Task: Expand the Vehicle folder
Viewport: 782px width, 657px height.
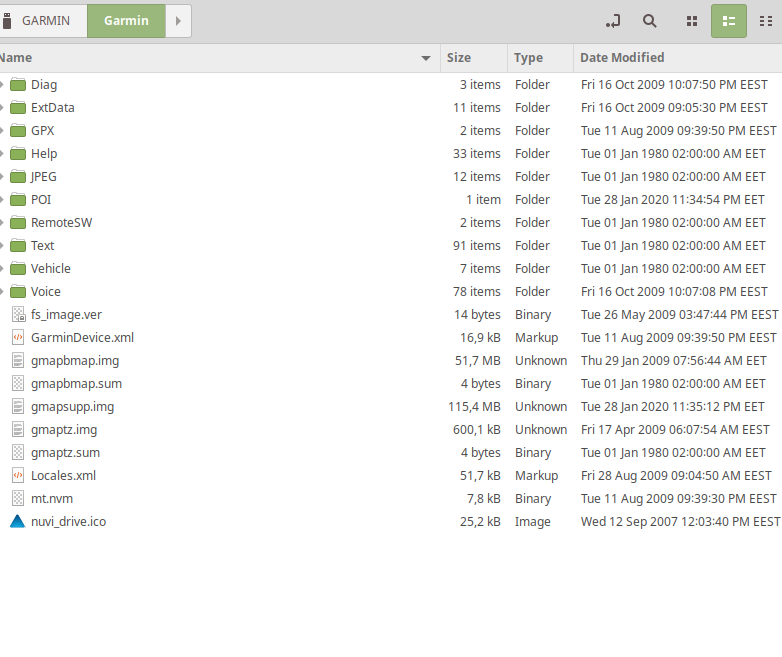Action: [2, 268]
